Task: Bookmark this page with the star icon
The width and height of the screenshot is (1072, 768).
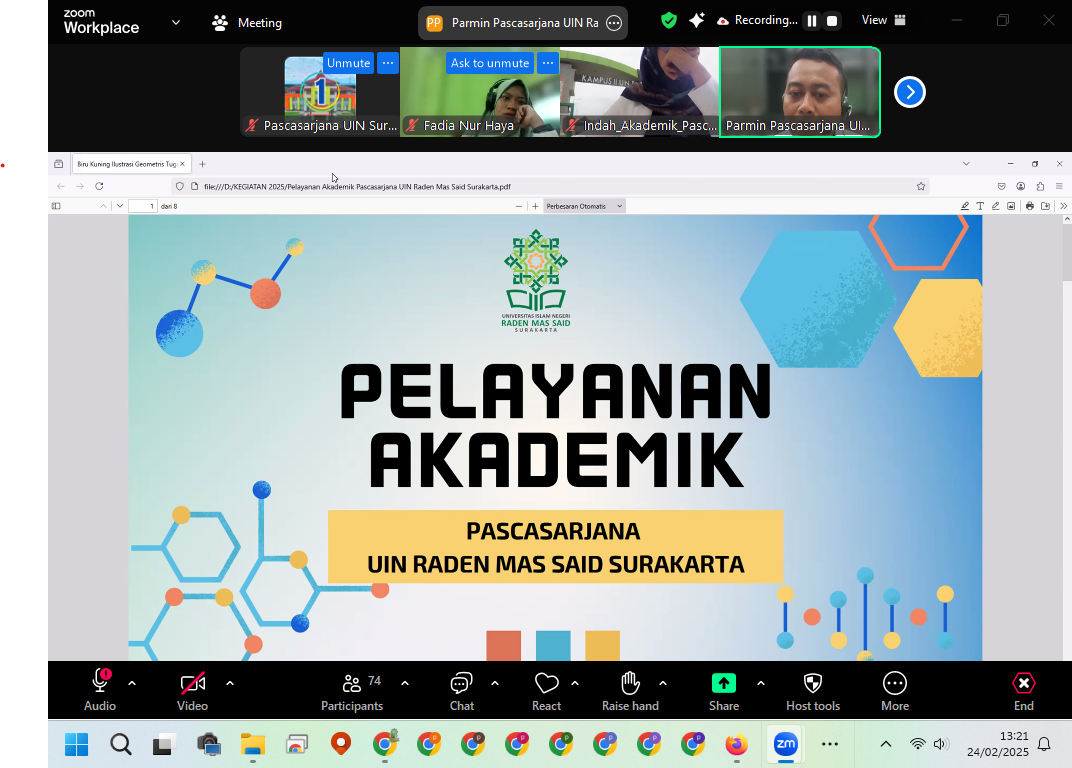Action: 921,186
